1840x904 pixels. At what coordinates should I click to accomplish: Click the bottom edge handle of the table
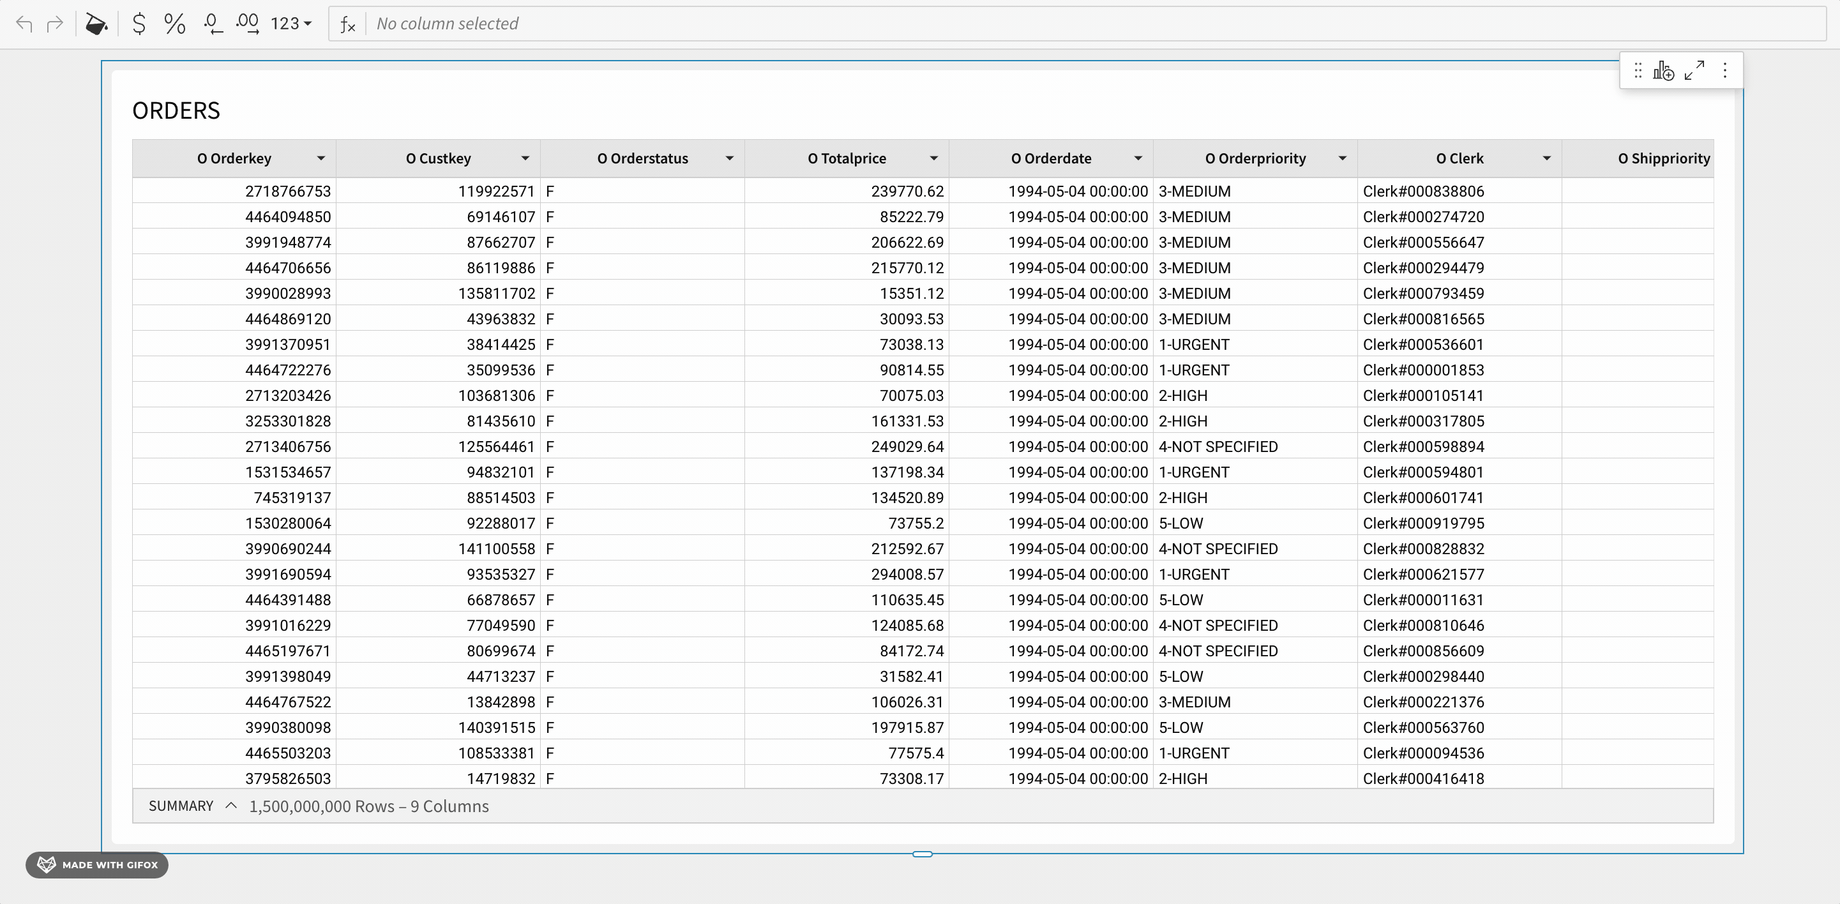(922, 854)
